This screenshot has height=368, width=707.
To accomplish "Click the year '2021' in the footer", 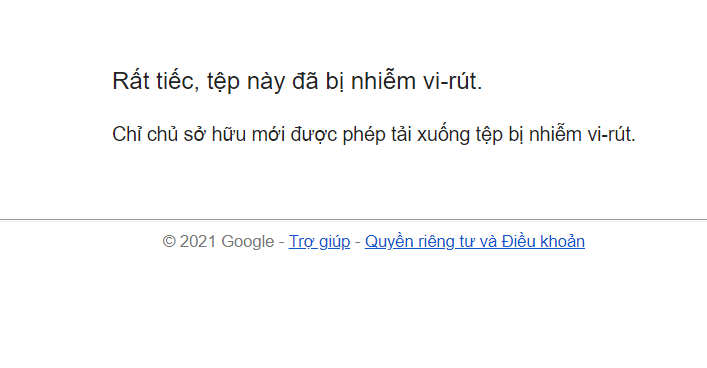I will 198,242.
